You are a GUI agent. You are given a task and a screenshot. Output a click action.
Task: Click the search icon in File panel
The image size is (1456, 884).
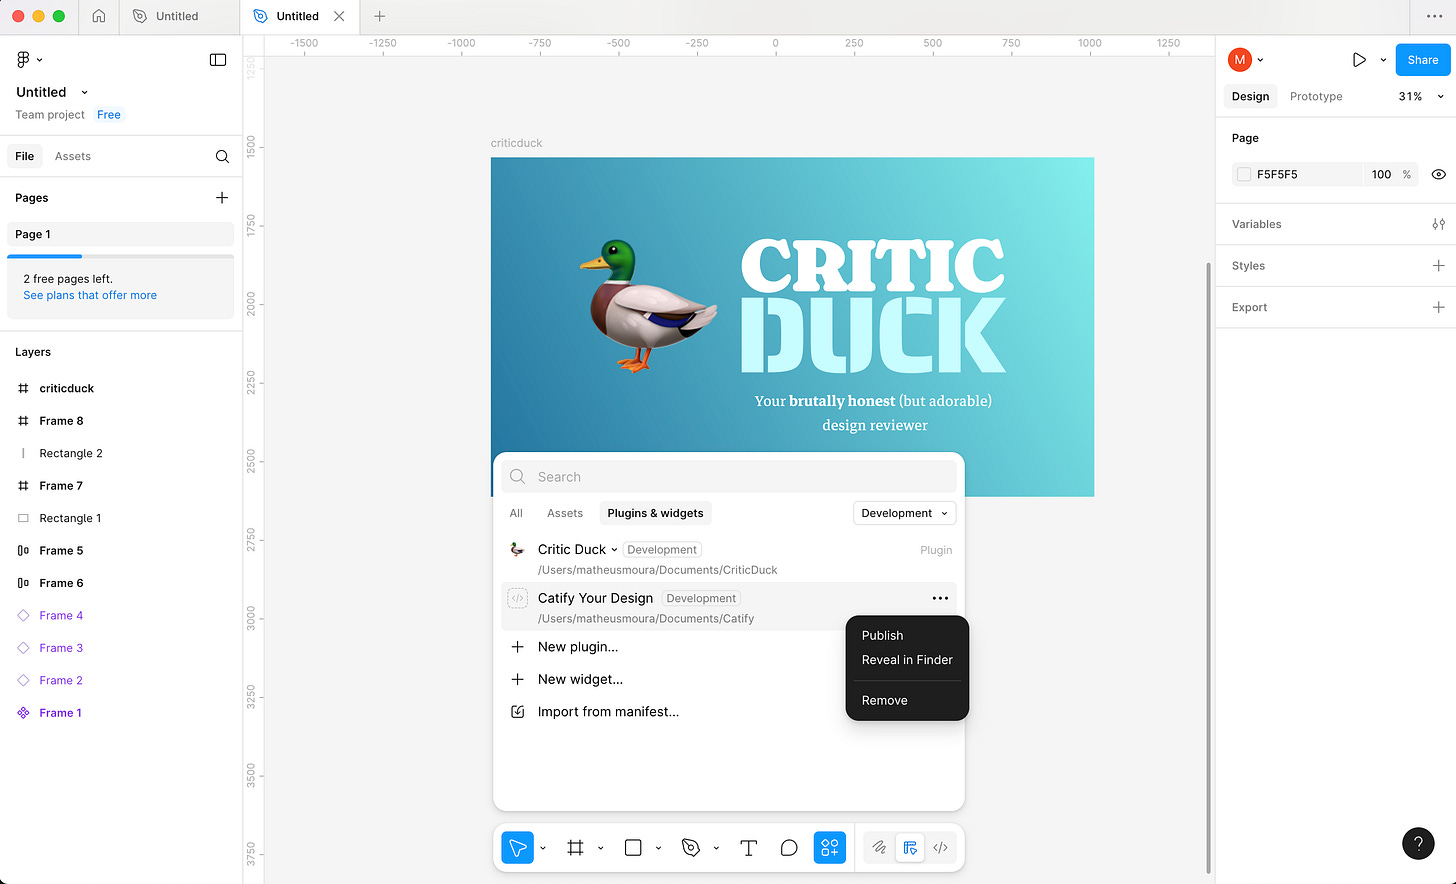coord(222,156)
